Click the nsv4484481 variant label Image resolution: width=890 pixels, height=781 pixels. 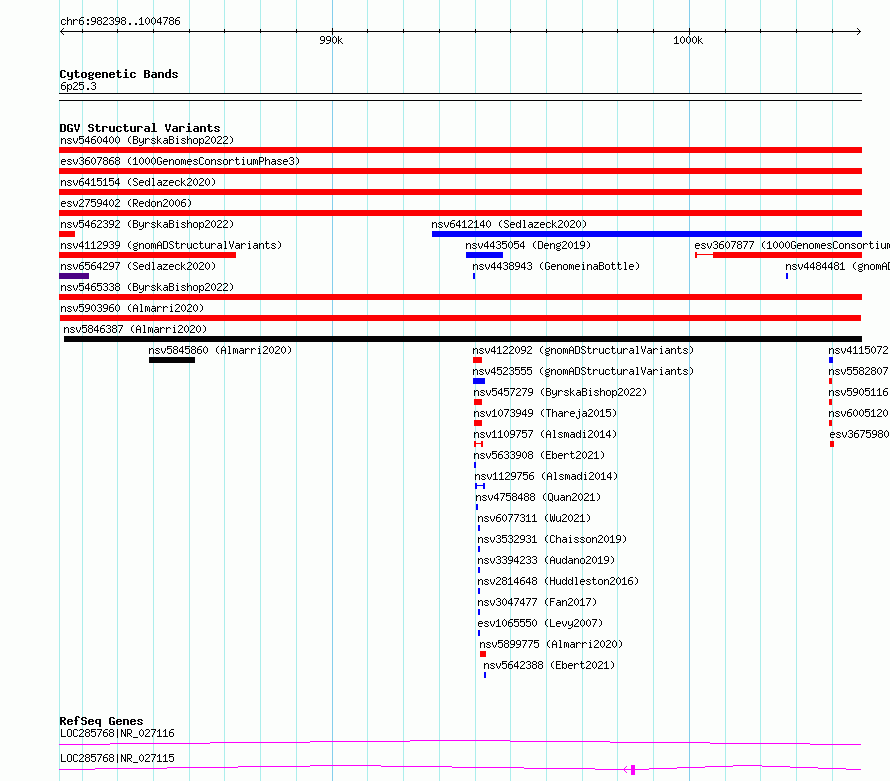point(837,266)
